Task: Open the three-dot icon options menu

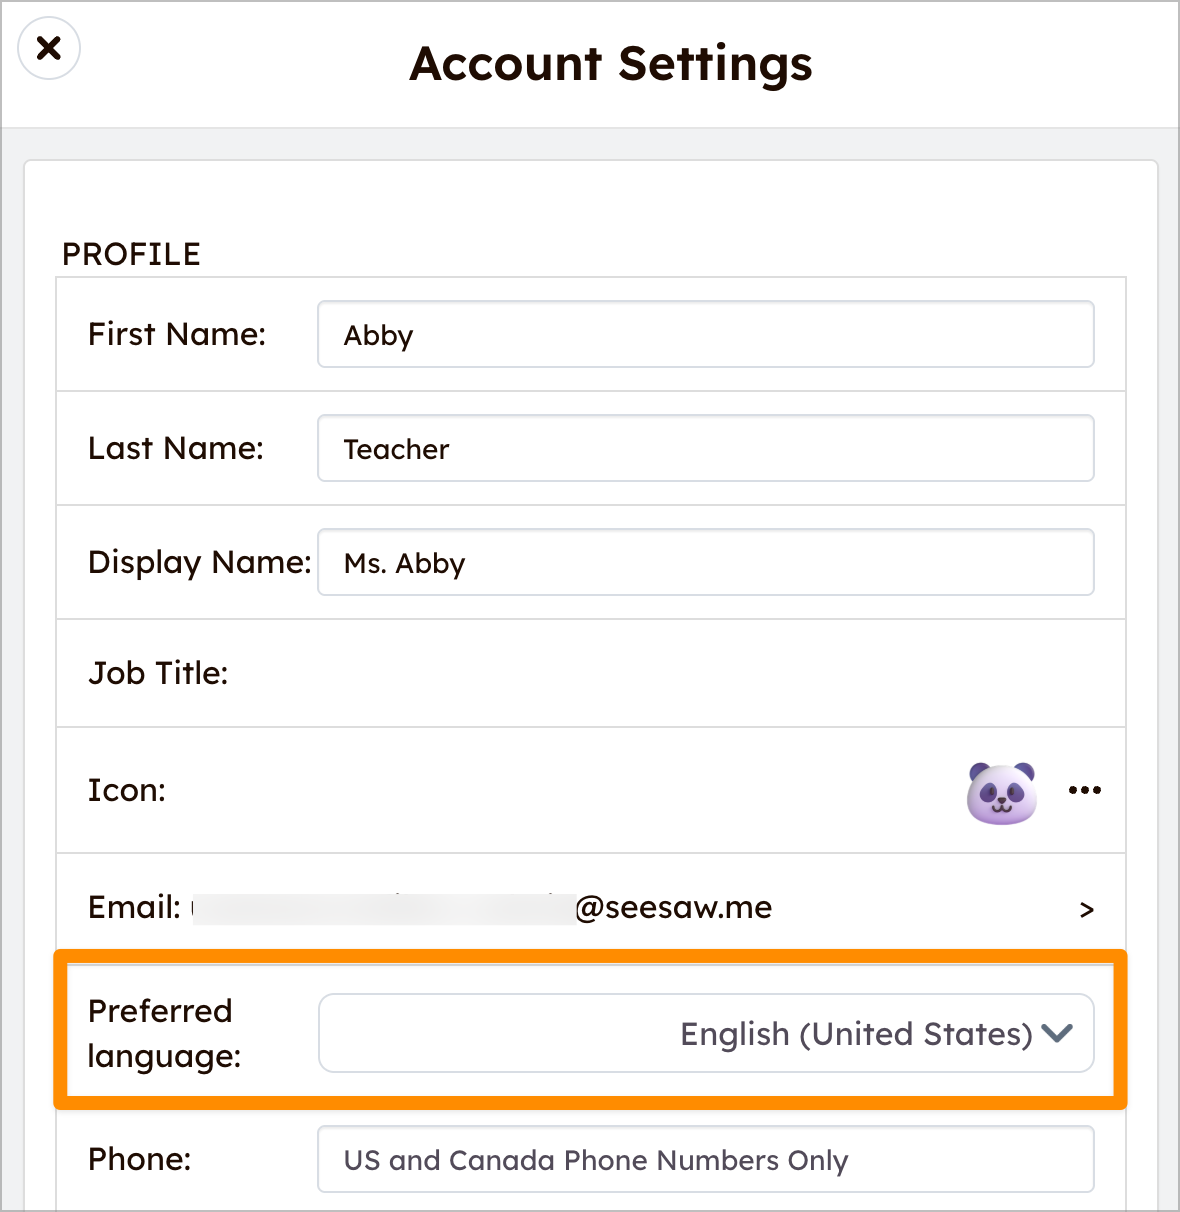Action: click(1084, 790)
